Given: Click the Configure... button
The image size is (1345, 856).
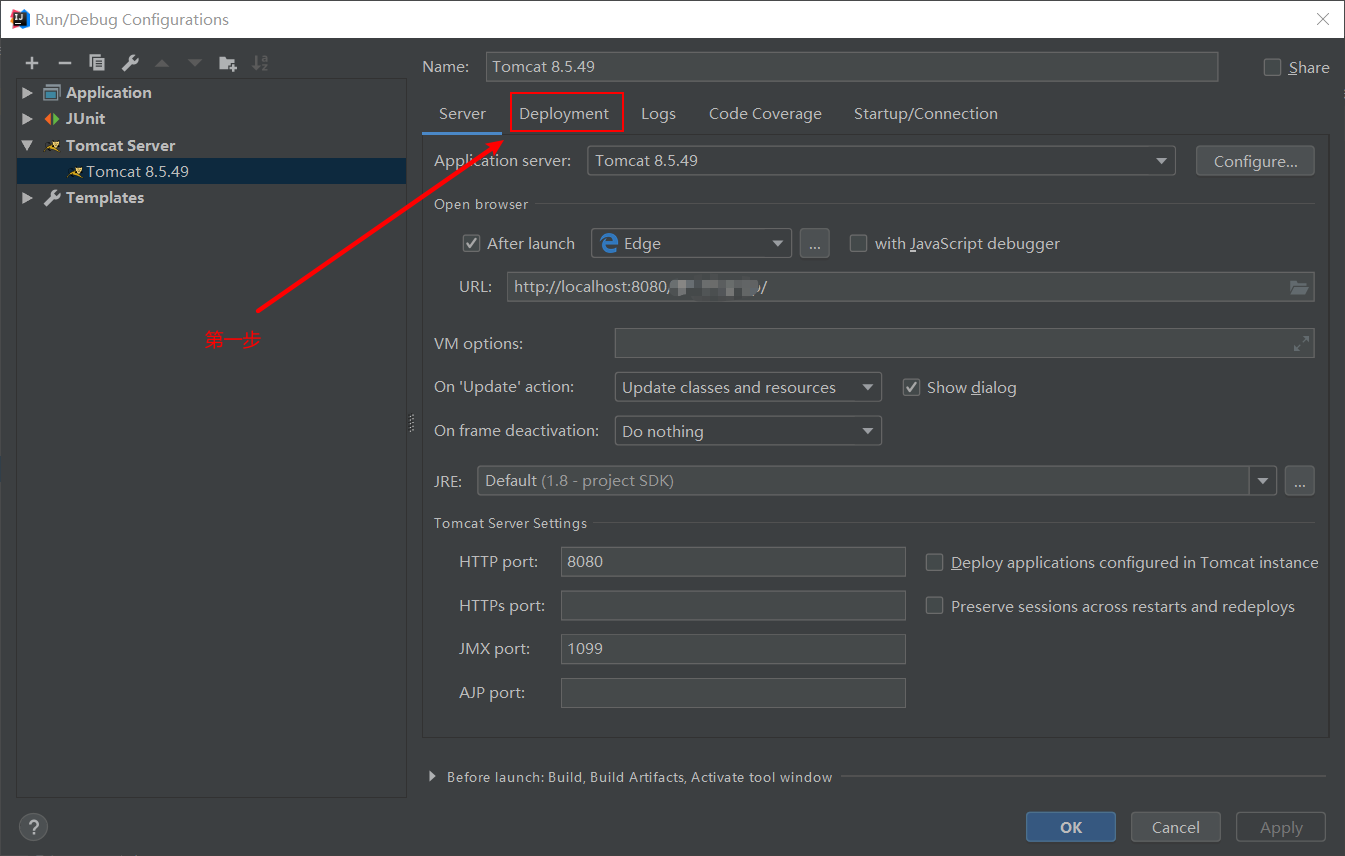Looking at the screenshot, I should 1255,161.
